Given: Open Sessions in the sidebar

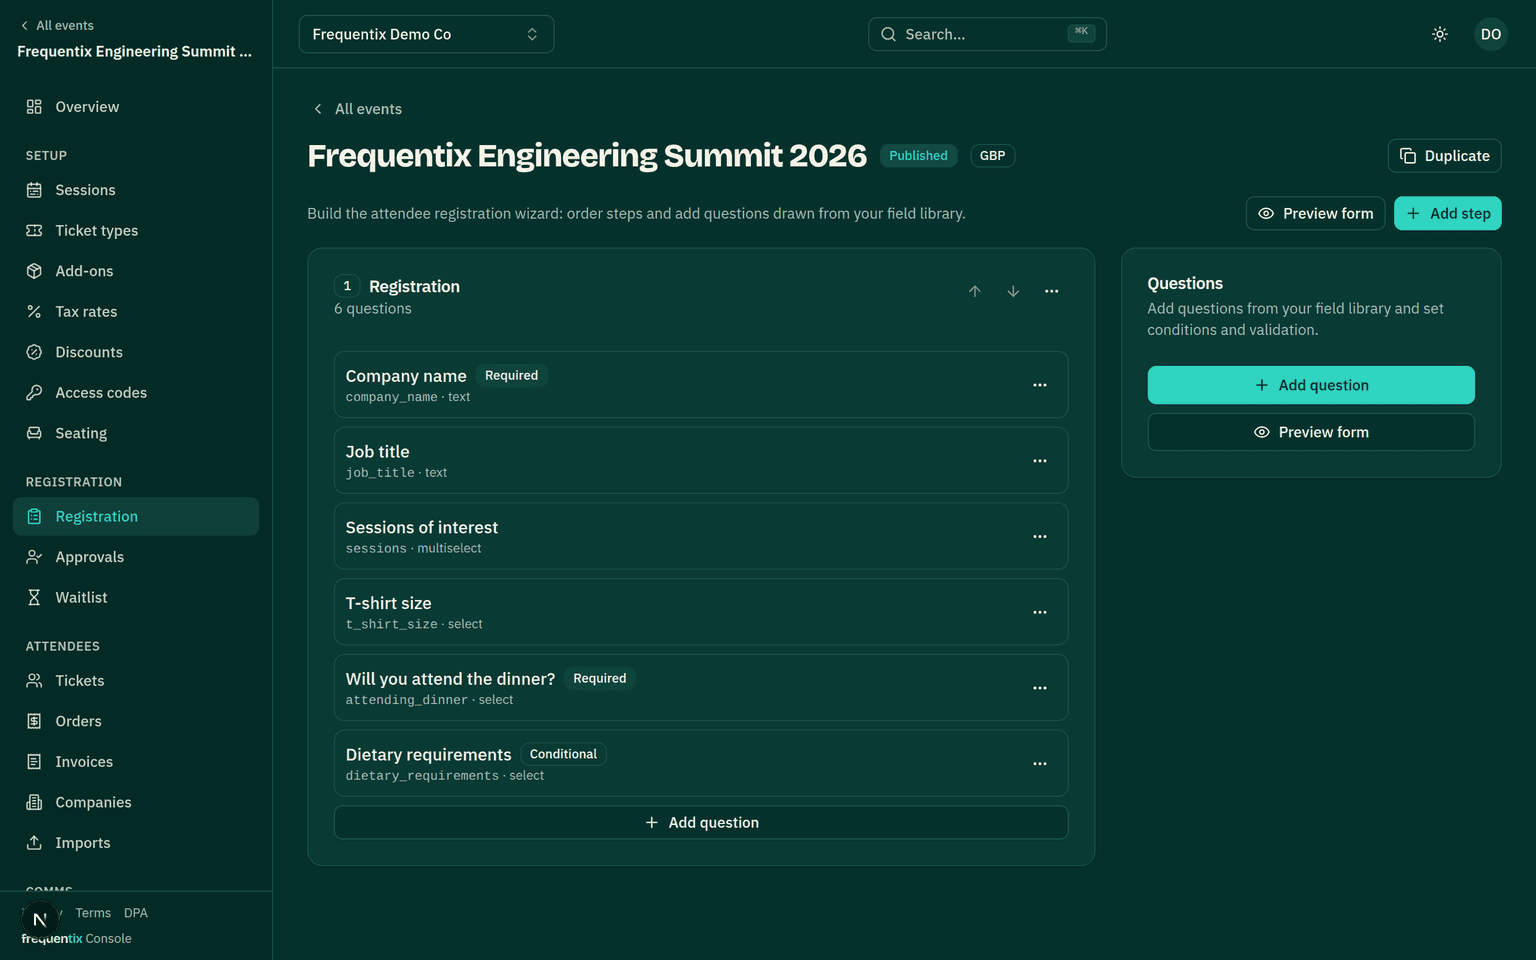Looking at the screenshot, I should click(136, 190).
